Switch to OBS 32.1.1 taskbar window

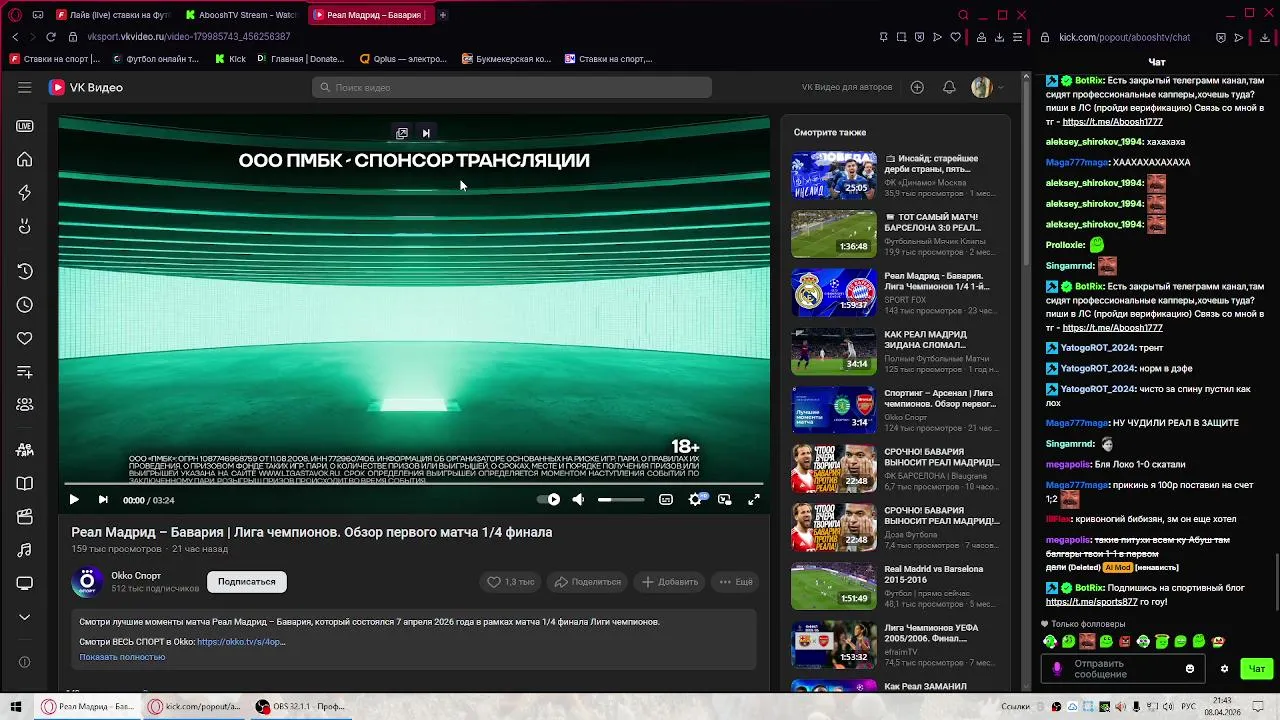[301, 707]
